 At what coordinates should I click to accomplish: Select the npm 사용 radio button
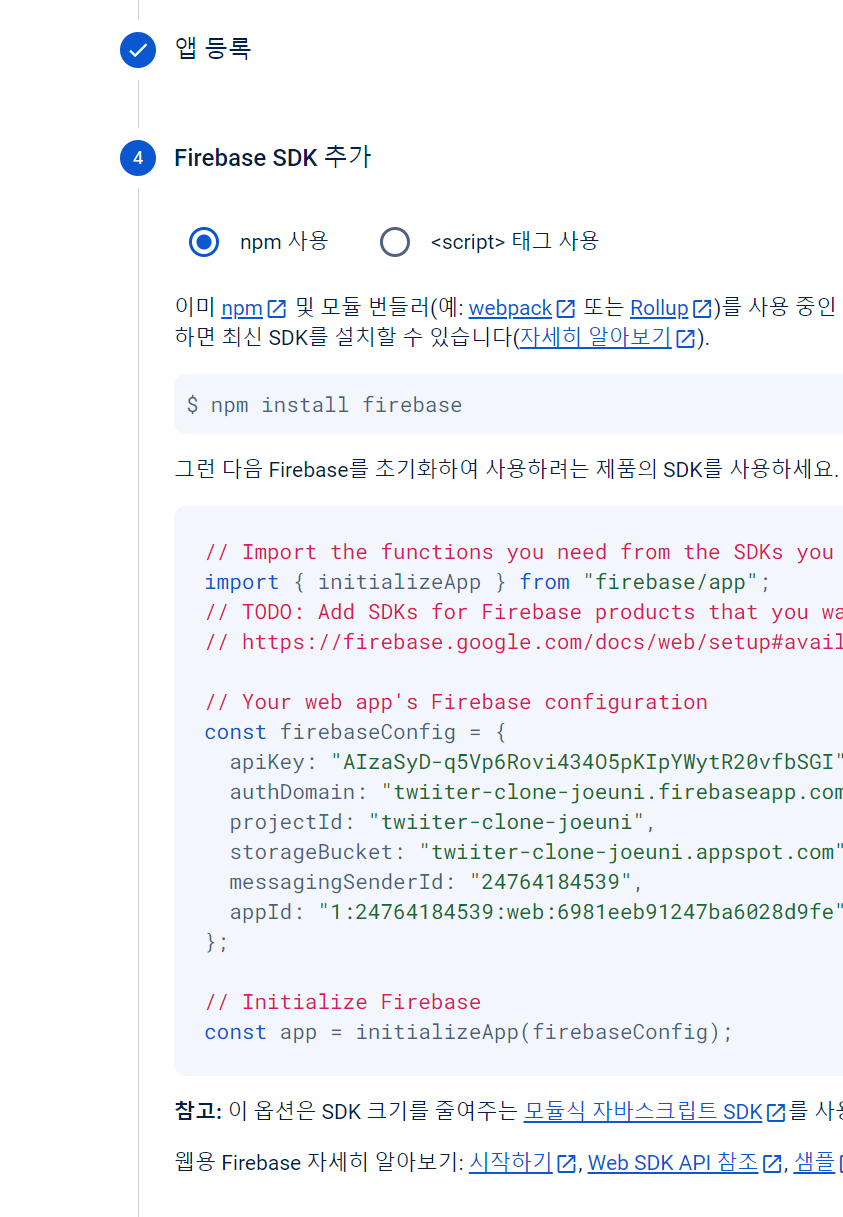coord(204,242)
